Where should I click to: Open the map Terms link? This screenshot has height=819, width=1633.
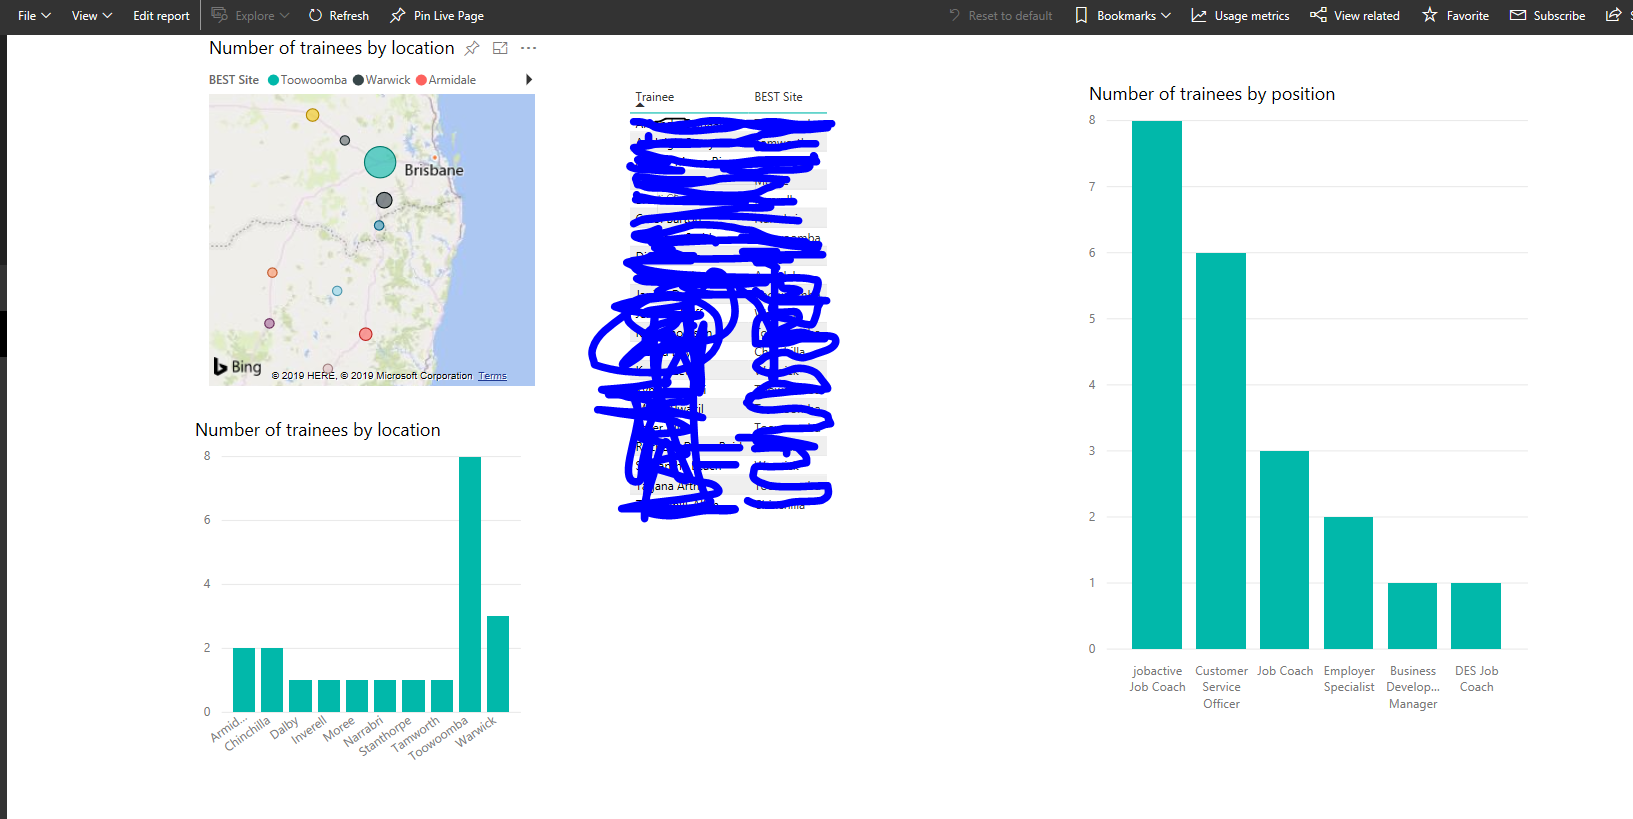coord(492,376)
